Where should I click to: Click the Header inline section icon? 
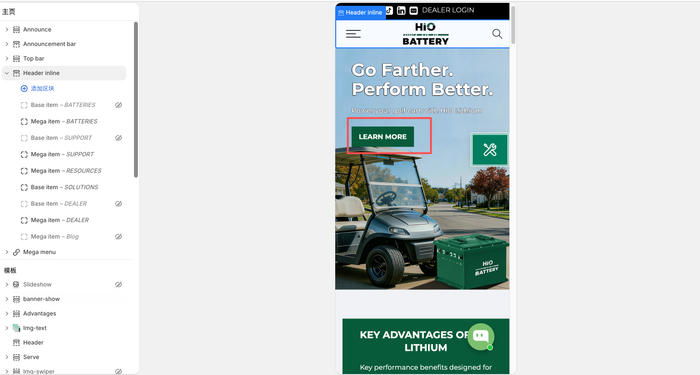click(x=17, y=73)
